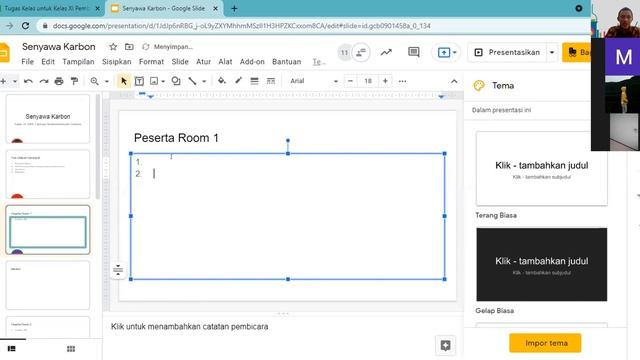Expand the image insert dropdown arrow
Viewport: 640px width, 360px height.
point(163,81)
